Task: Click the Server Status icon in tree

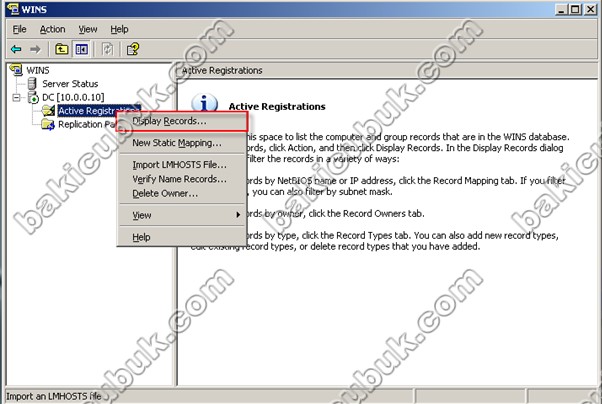Action: pos(32,83)
